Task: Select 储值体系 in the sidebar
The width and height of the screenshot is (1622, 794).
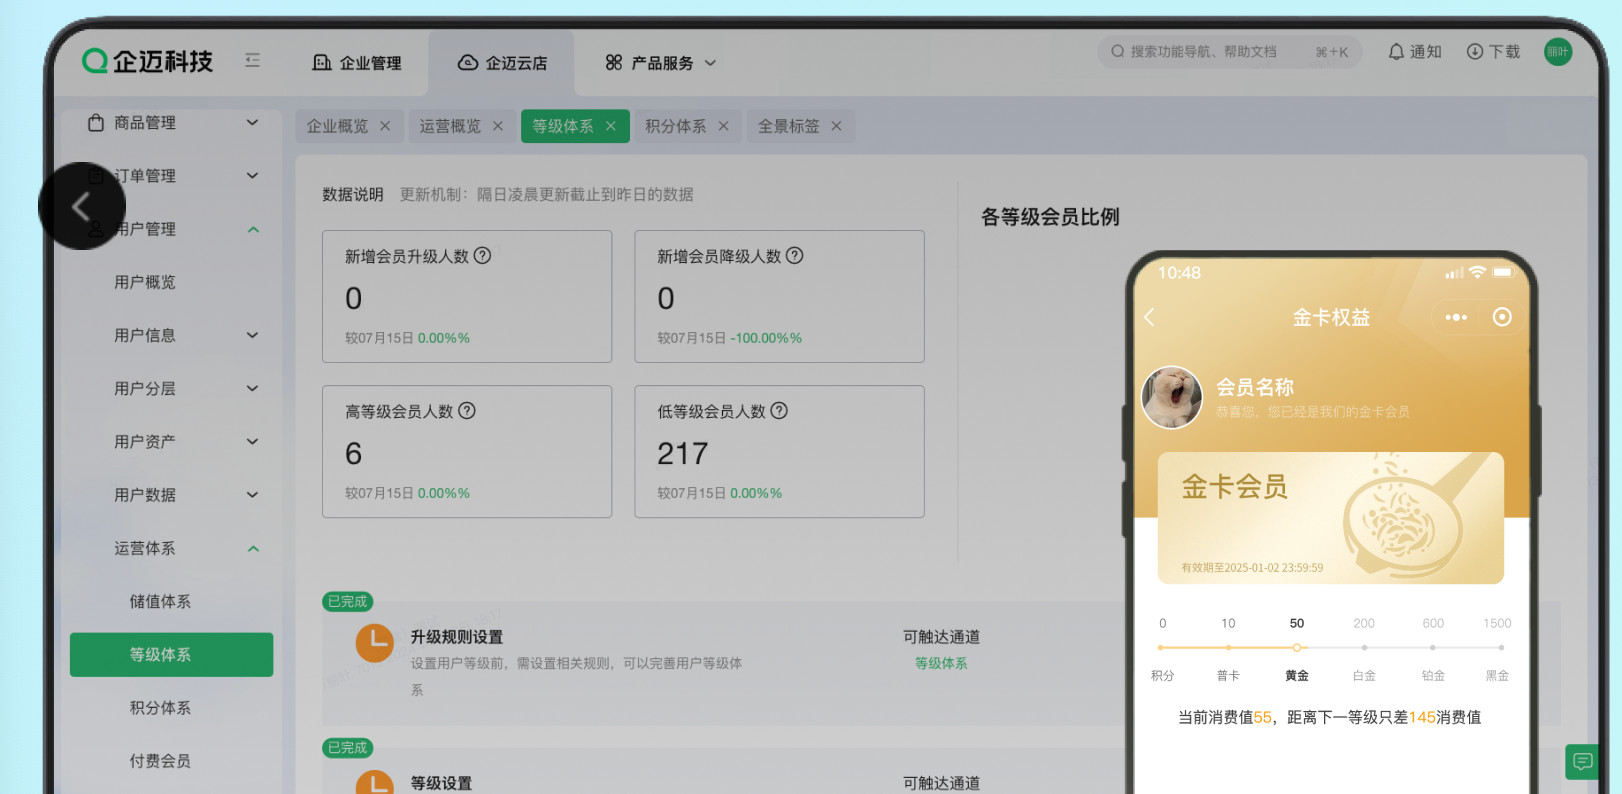Action: tap(160, 602)
